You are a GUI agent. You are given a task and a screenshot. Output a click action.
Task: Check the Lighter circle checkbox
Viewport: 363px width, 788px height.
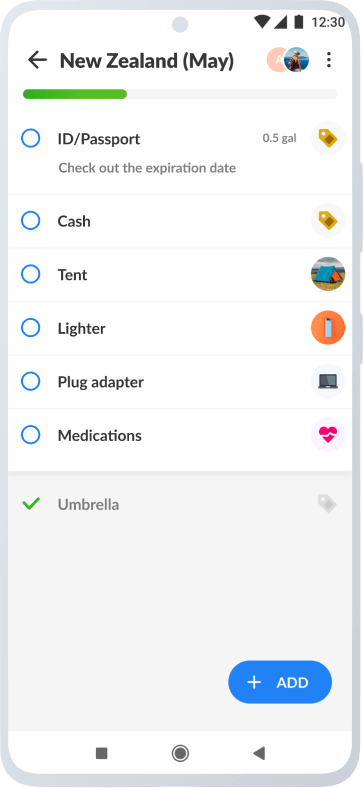tap(31, 328)
